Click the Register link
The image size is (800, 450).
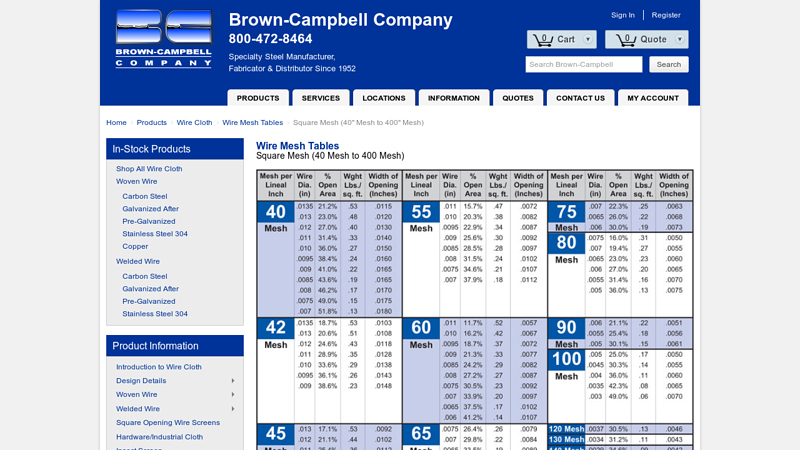[666, 15]
